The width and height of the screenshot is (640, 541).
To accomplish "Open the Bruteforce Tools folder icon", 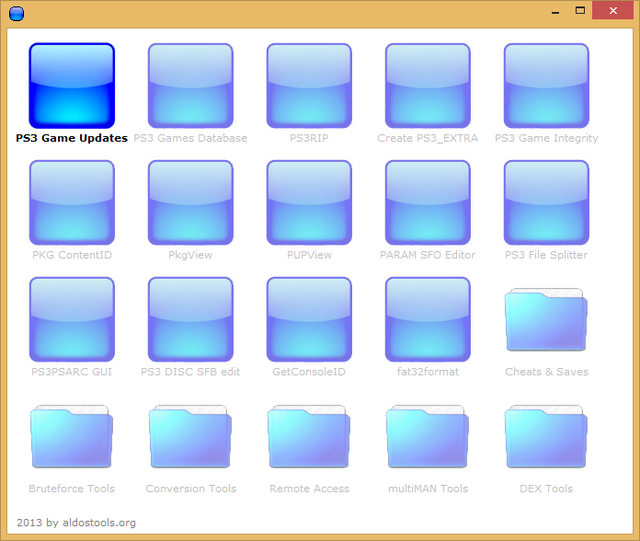I will pos(72,436).
